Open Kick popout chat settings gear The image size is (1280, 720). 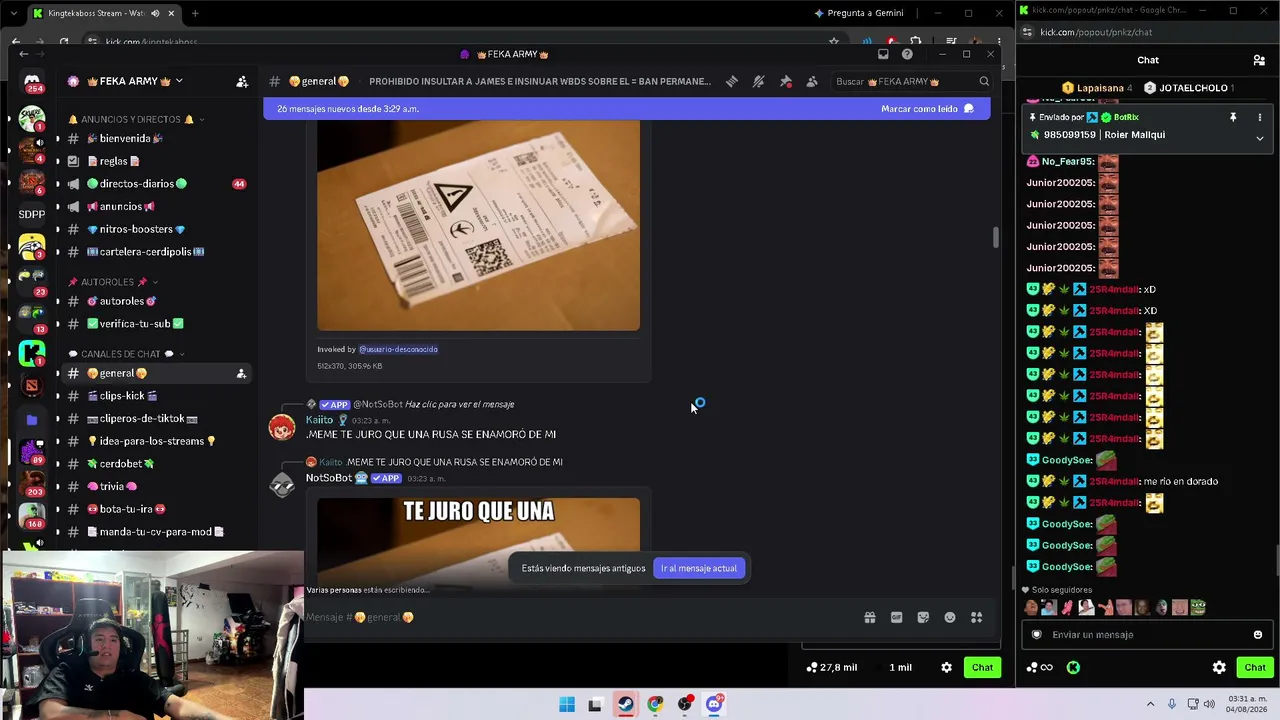1219,667
